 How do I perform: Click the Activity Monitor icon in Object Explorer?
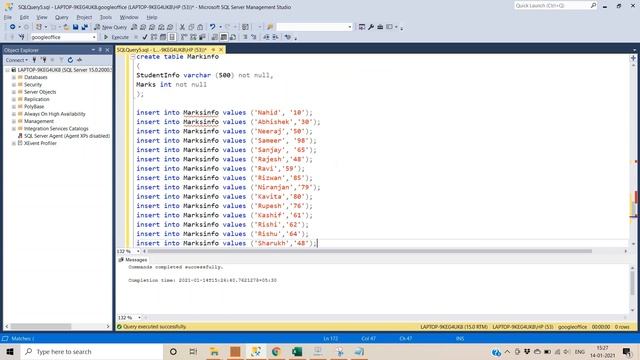80,60
